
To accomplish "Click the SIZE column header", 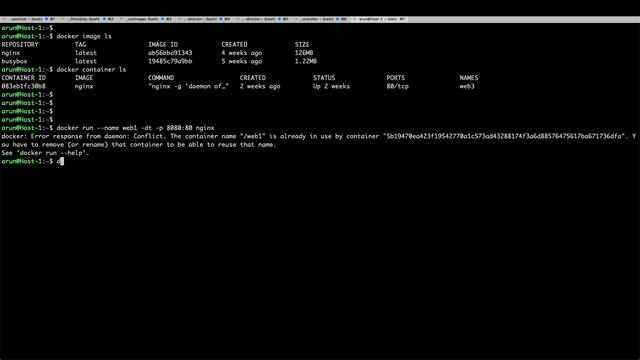I will pos(302,44).
